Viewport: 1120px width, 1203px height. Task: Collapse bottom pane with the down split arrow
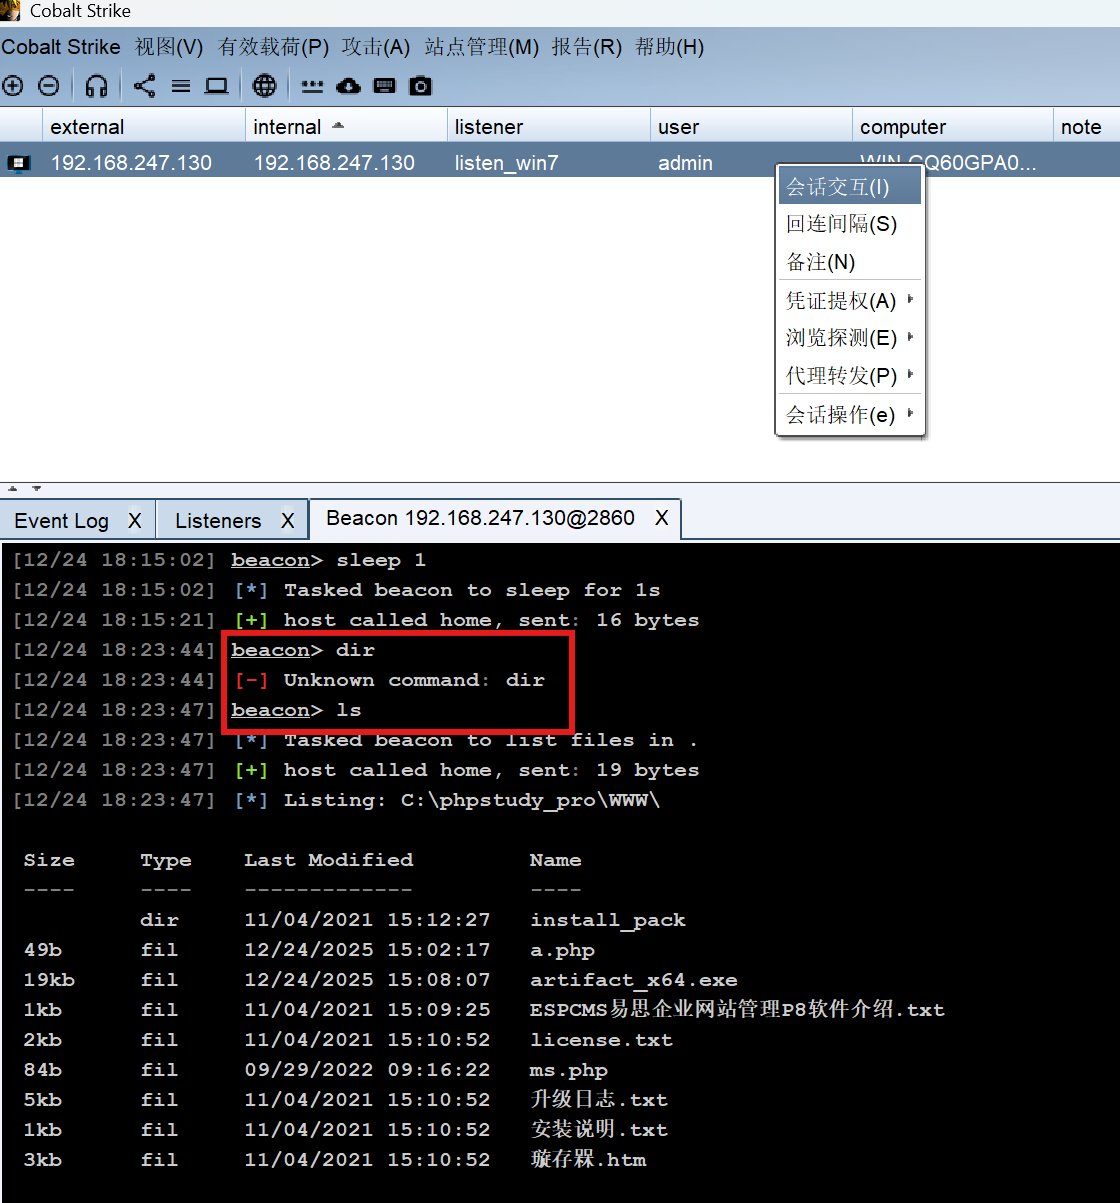pos(37,489)
